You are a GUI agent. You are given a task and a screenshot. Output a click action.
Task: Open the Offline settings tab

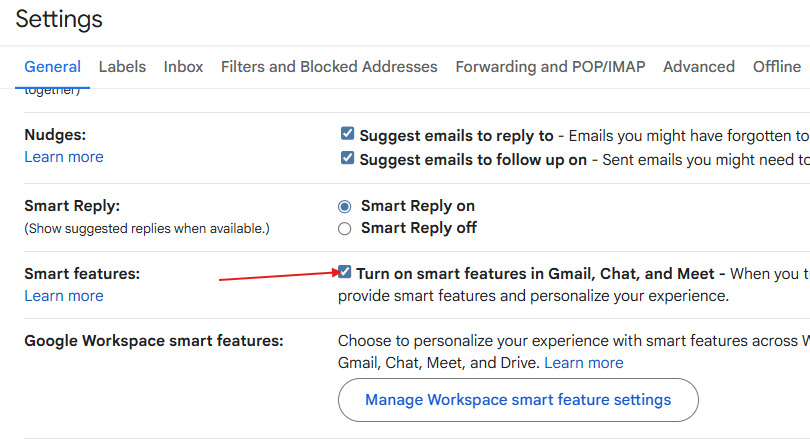pyautogui.click(x=777, y=67)
